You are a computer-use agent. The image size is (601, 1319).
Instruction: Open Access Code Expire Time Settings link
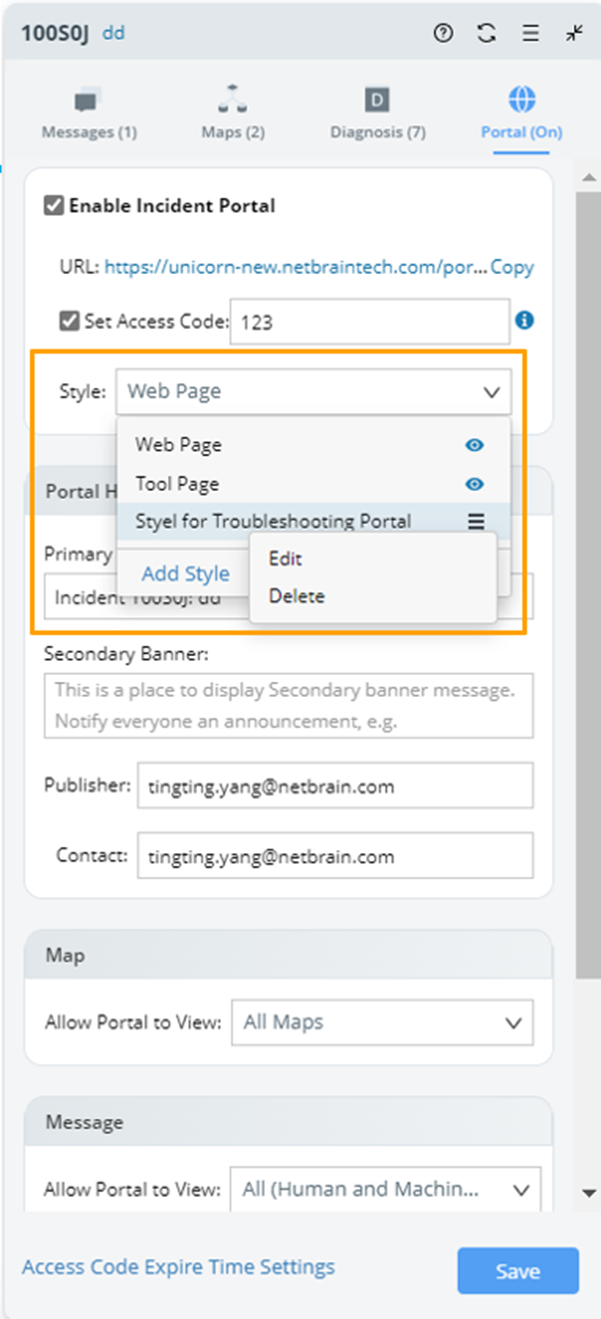coord(178,1267)
